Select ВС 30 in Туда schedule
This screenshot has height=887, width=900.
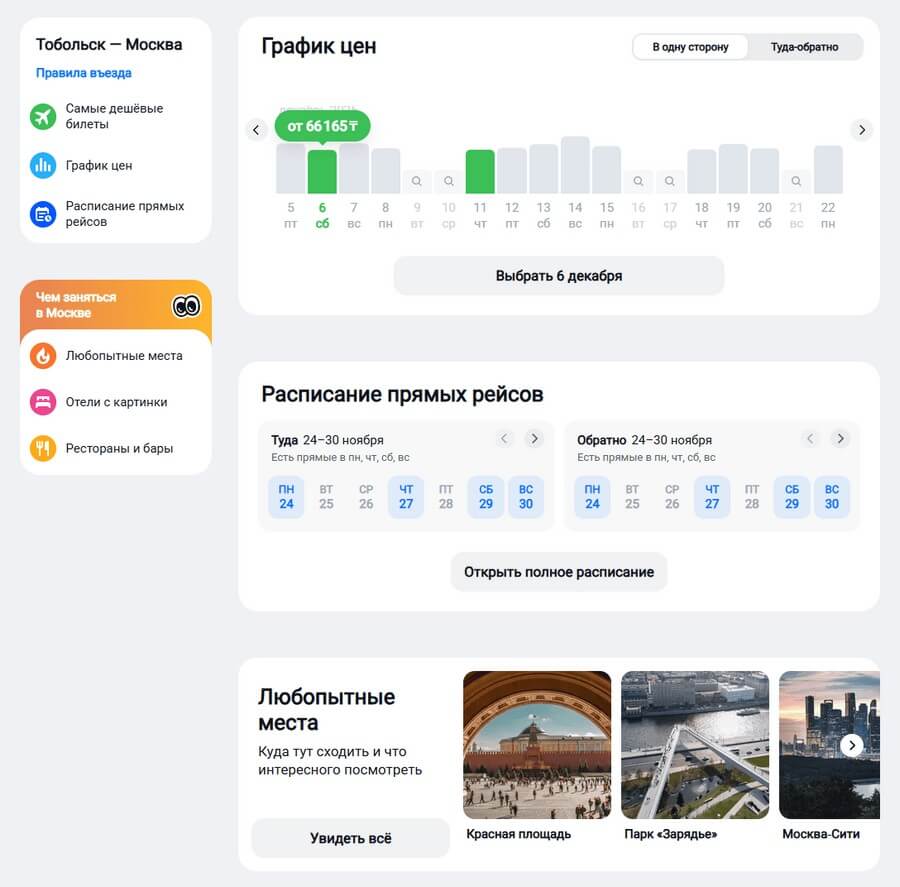526,497
